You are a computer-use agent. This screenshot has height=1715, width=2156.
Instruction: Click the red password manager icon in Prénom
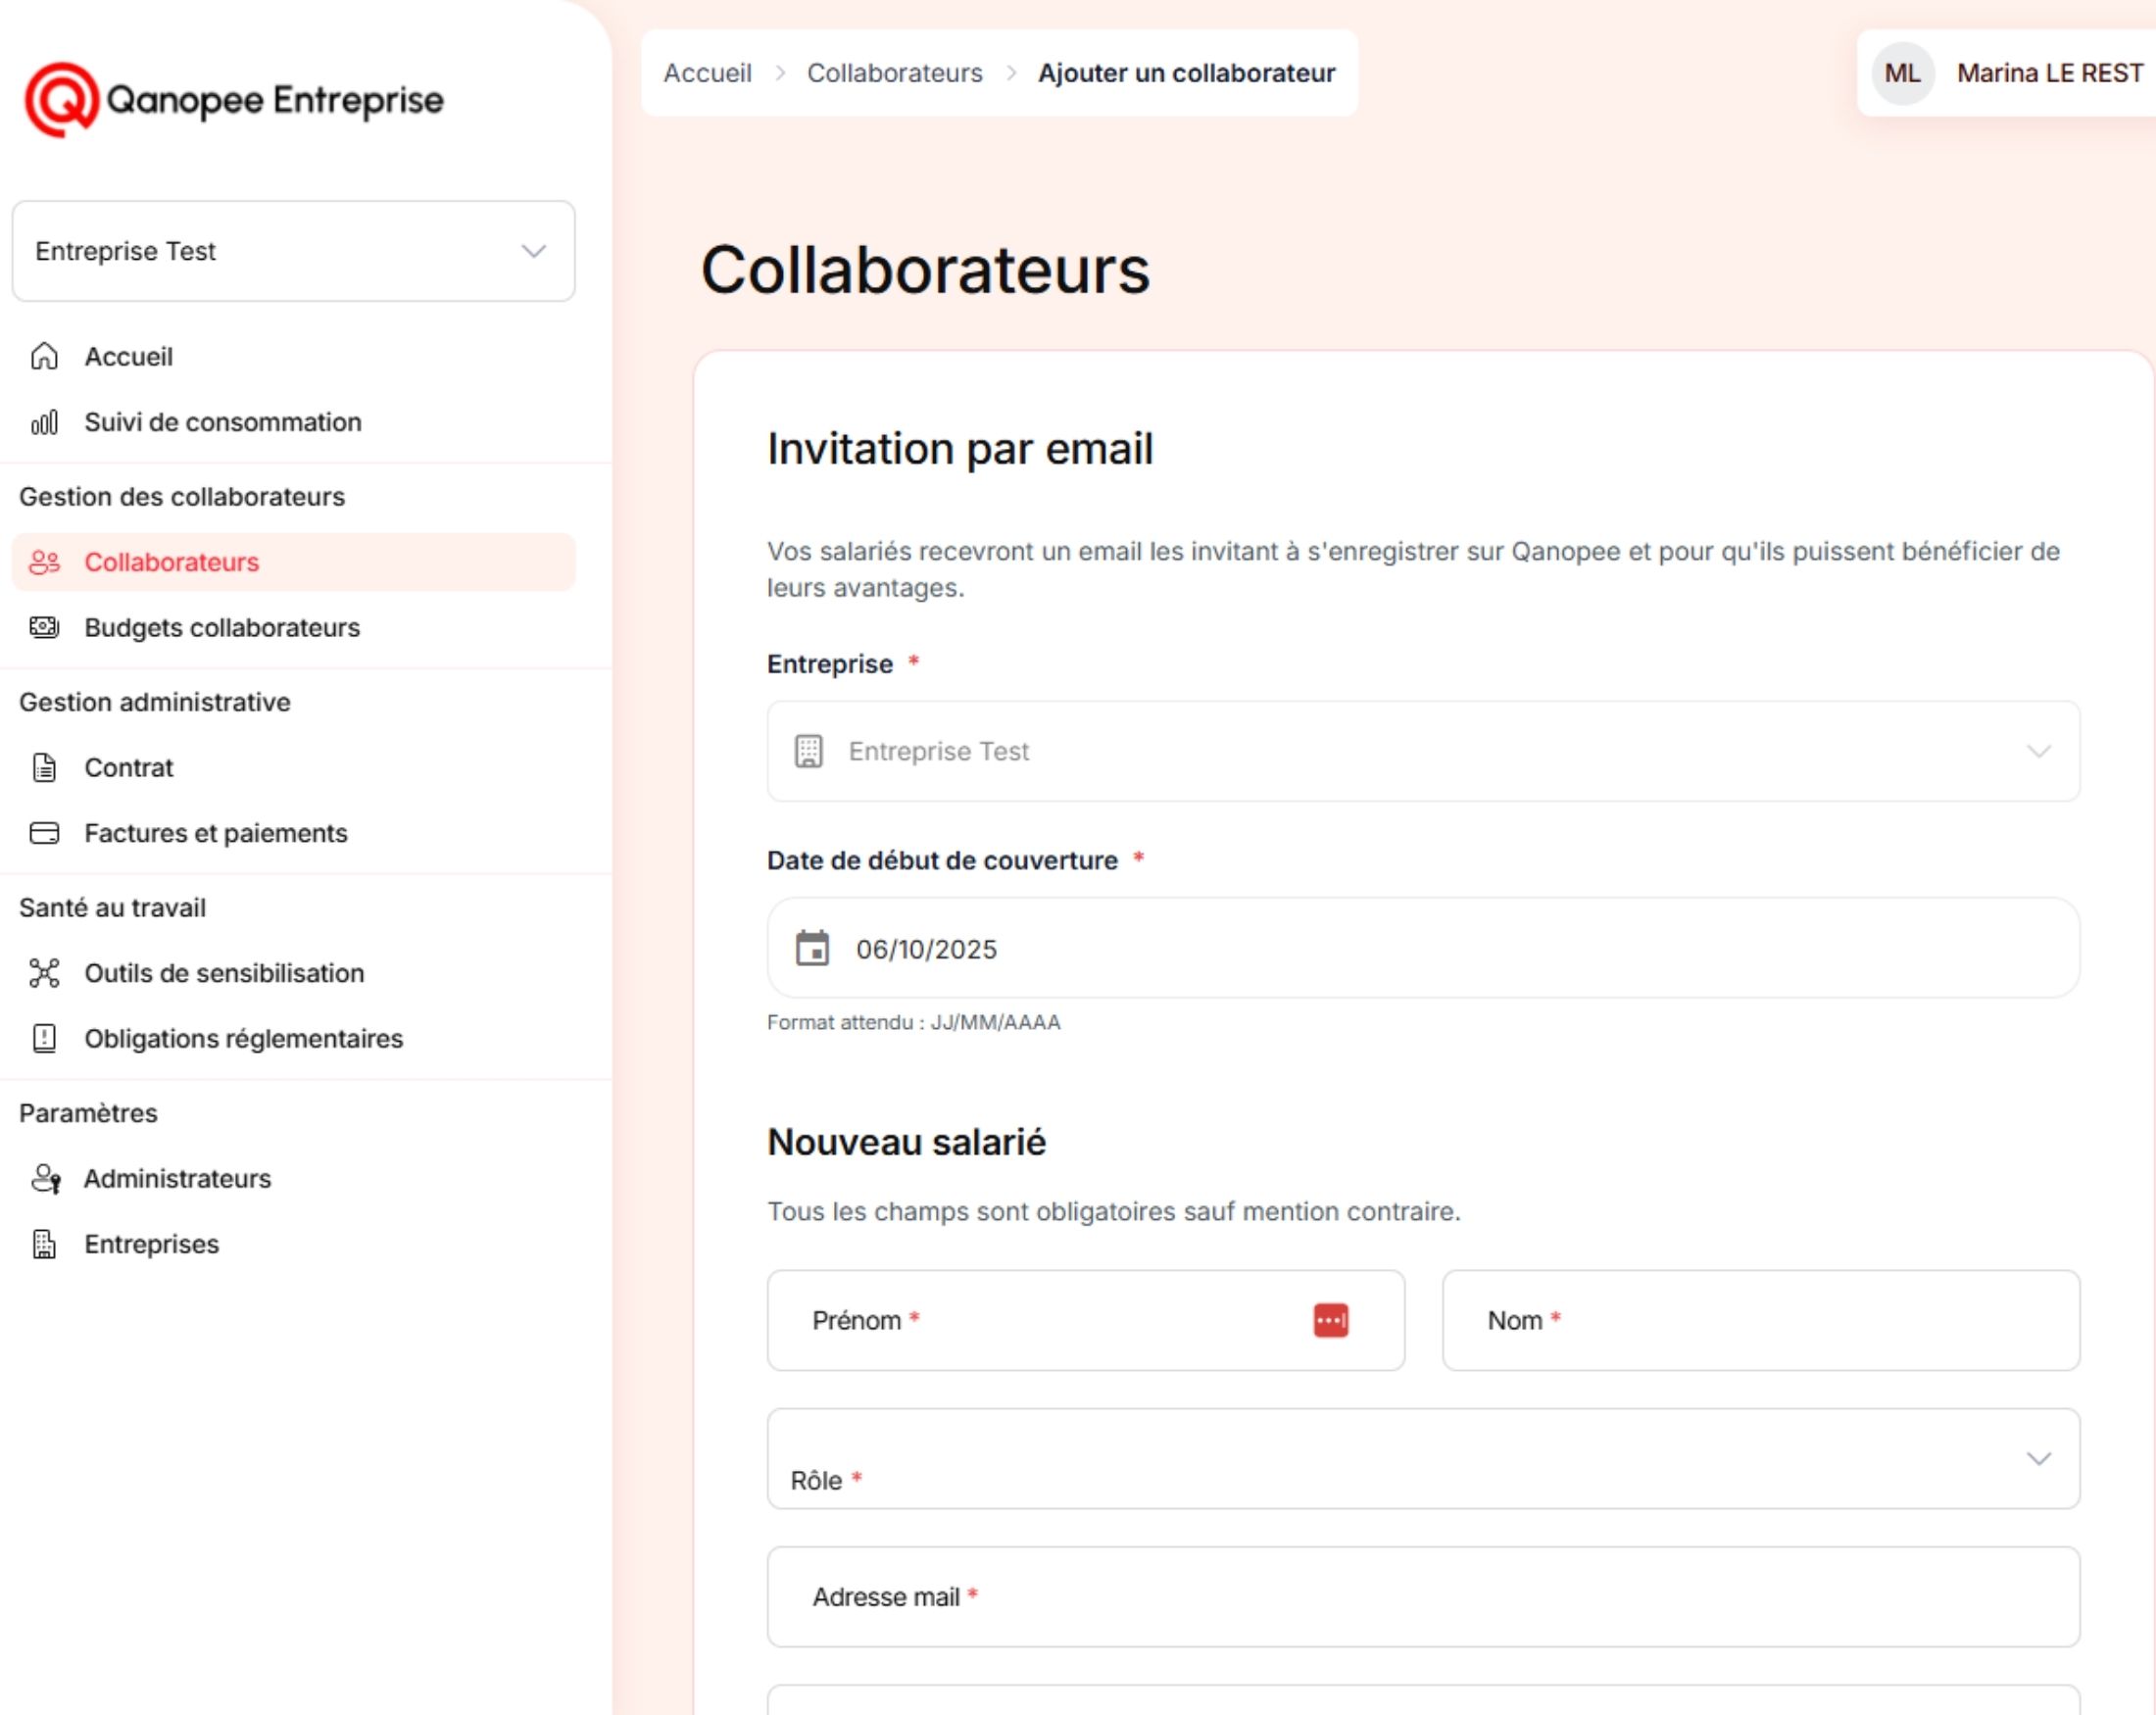(x=1330, y=1320)
